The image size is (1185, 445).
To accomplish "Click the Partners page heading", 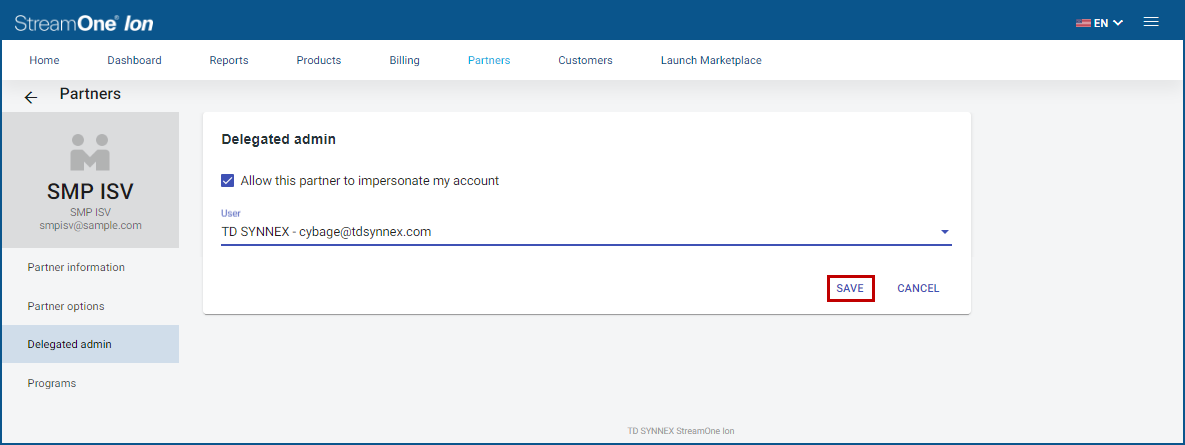I will [90, 94].
